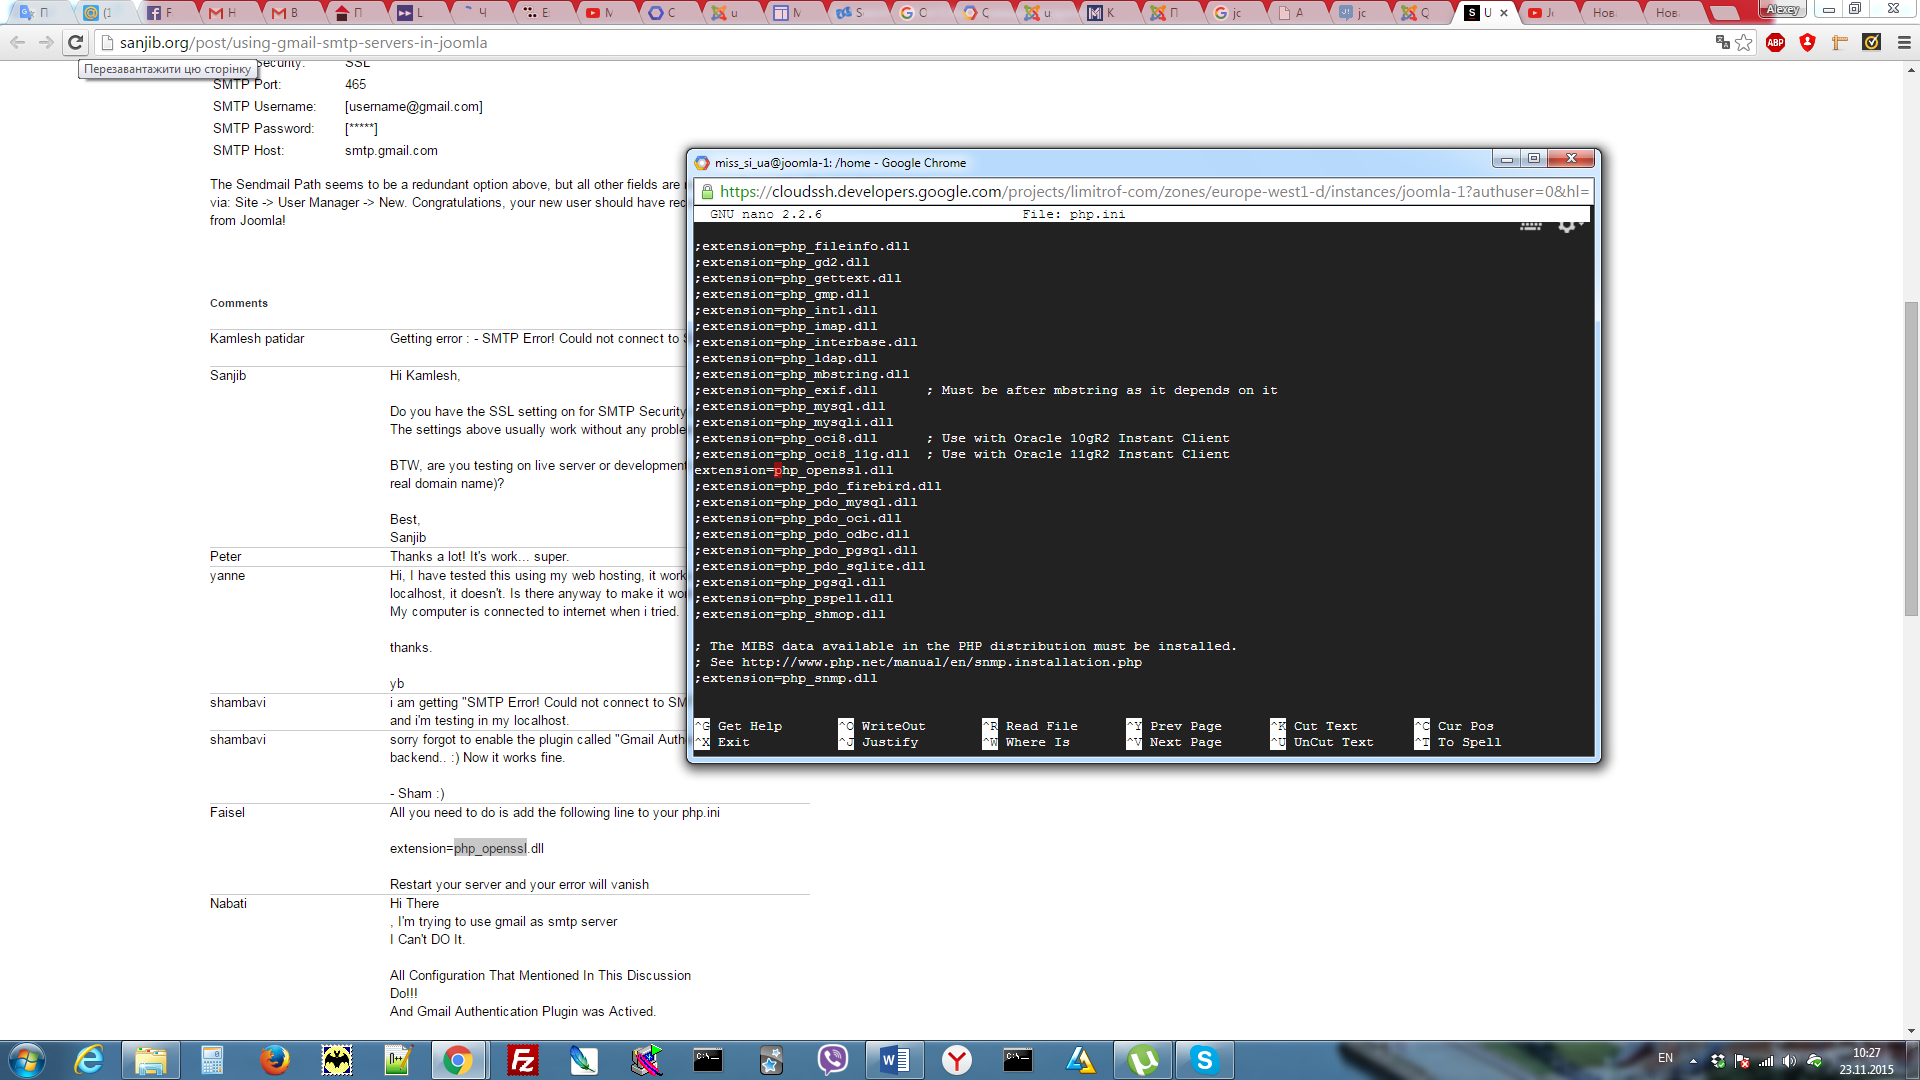Show hidden tray icons arrow
The width and height of the screenshot is (1920, 1080).
click(x=1693, y=1061)
